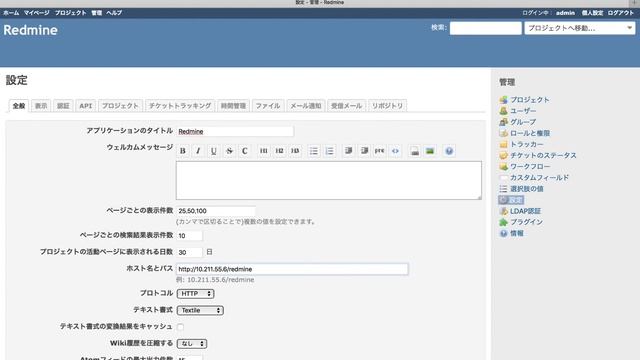Toggle bold formatting in welcome message toolbar

[183, 151]
